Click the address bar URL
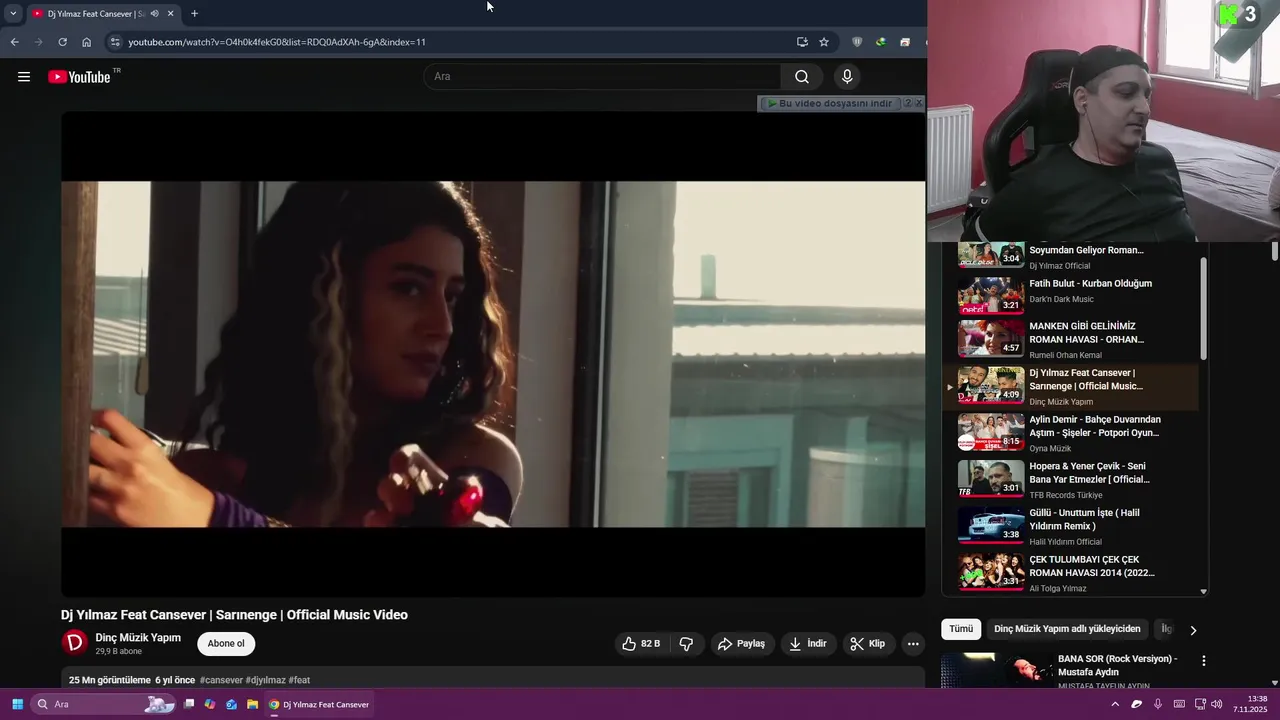 point(277,42)
